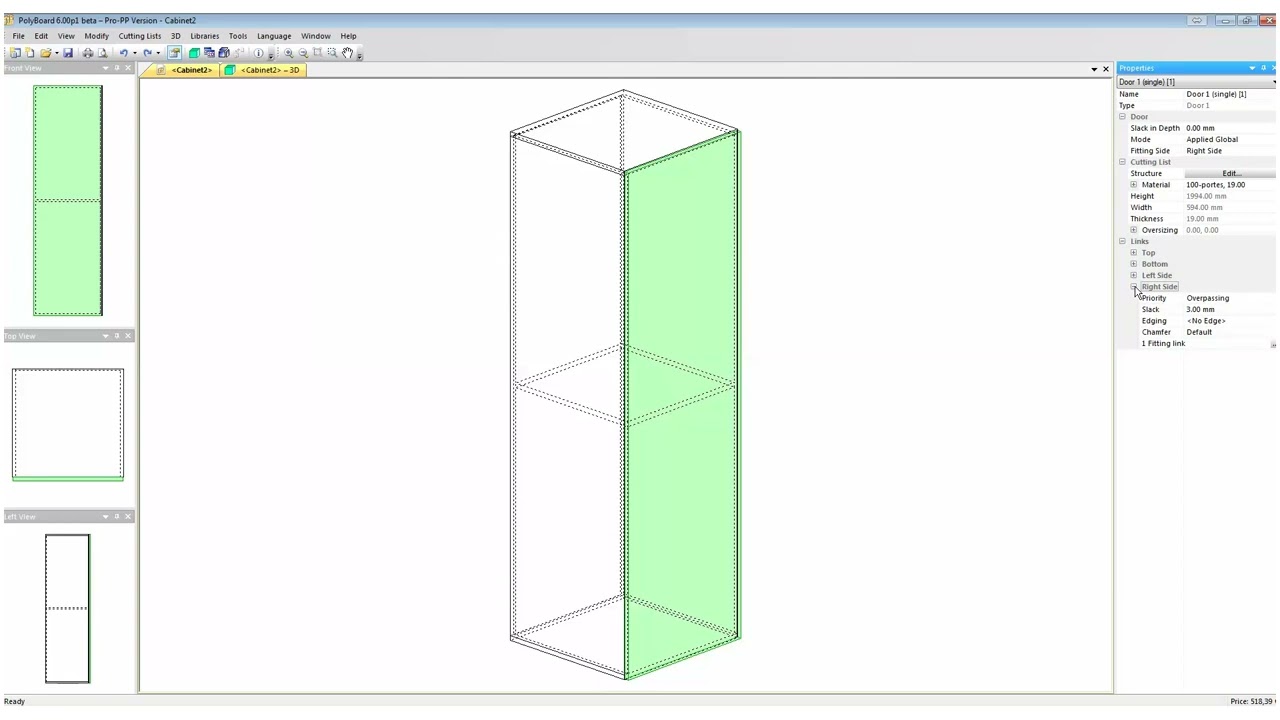This screenshot has height=720, width=1280.
Task: Open the Door 1 (single) object selector
Action: pyautogui.click(x=1197, y=82)
